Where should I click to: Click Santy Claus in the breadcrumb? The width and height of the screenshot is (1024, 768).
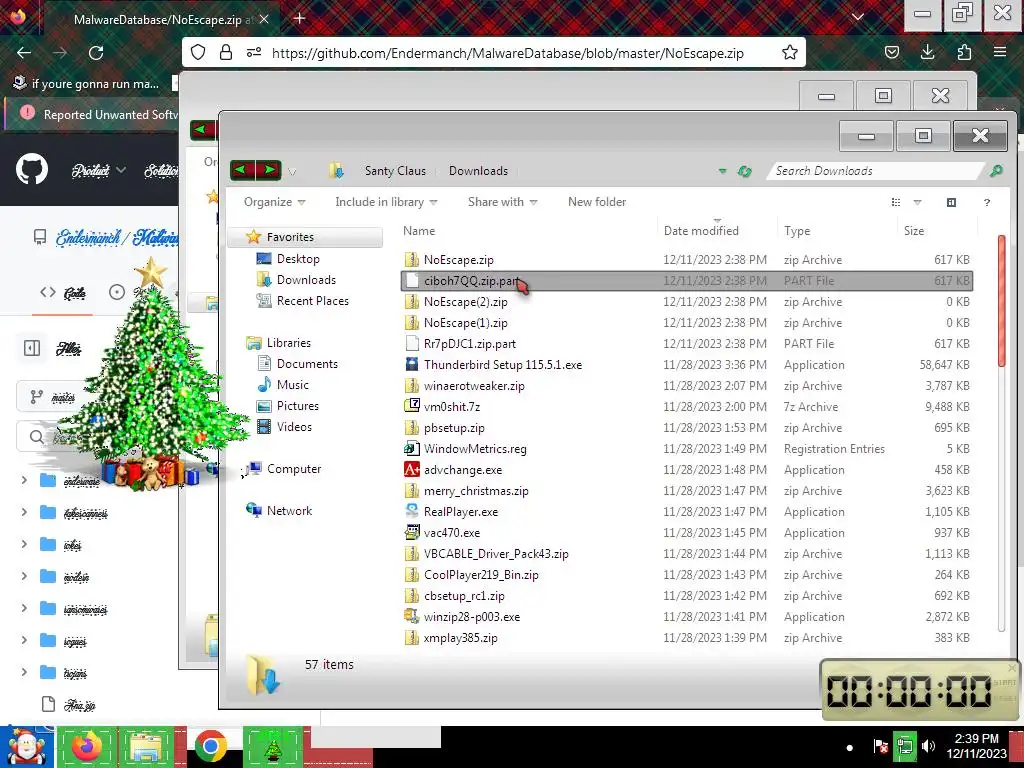395,171
